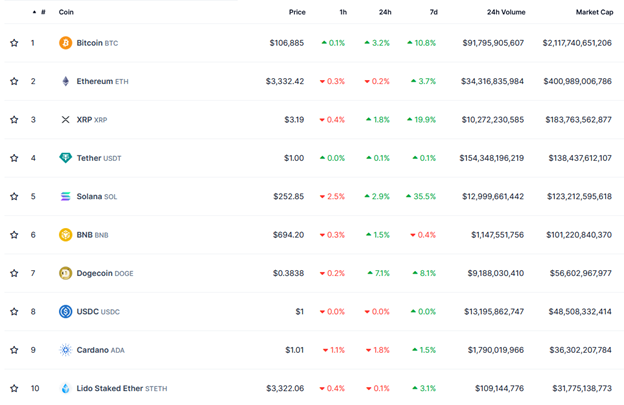The width and height of the screenshot is (624, 405).
Task: Select Tether 24h volume $154,348,196,219
Action: tap(491, 158)
